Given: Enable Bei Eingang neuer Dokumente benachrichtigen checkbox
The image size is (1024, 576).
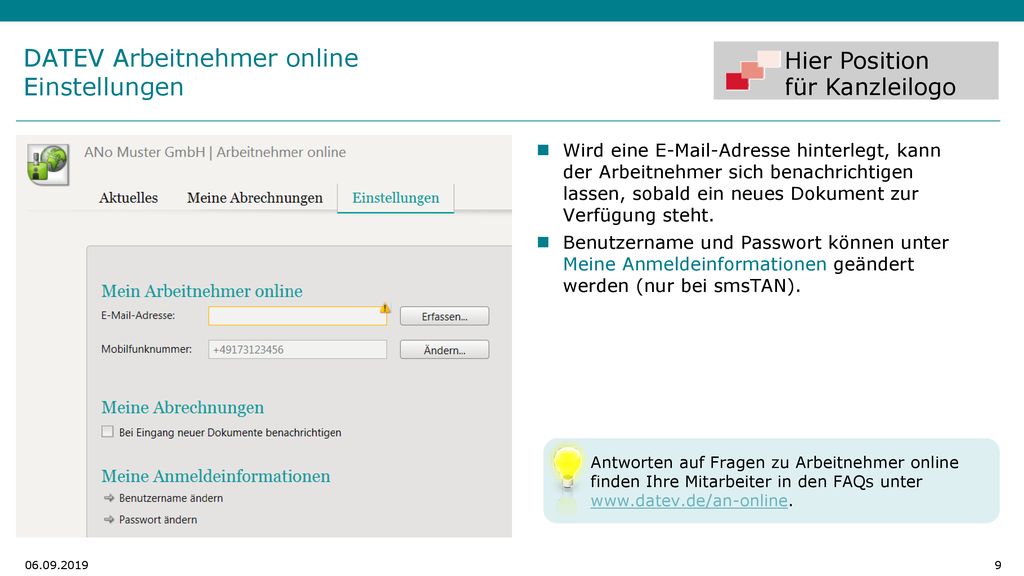Looking at the screenshot, I should [x=108, y=432].
